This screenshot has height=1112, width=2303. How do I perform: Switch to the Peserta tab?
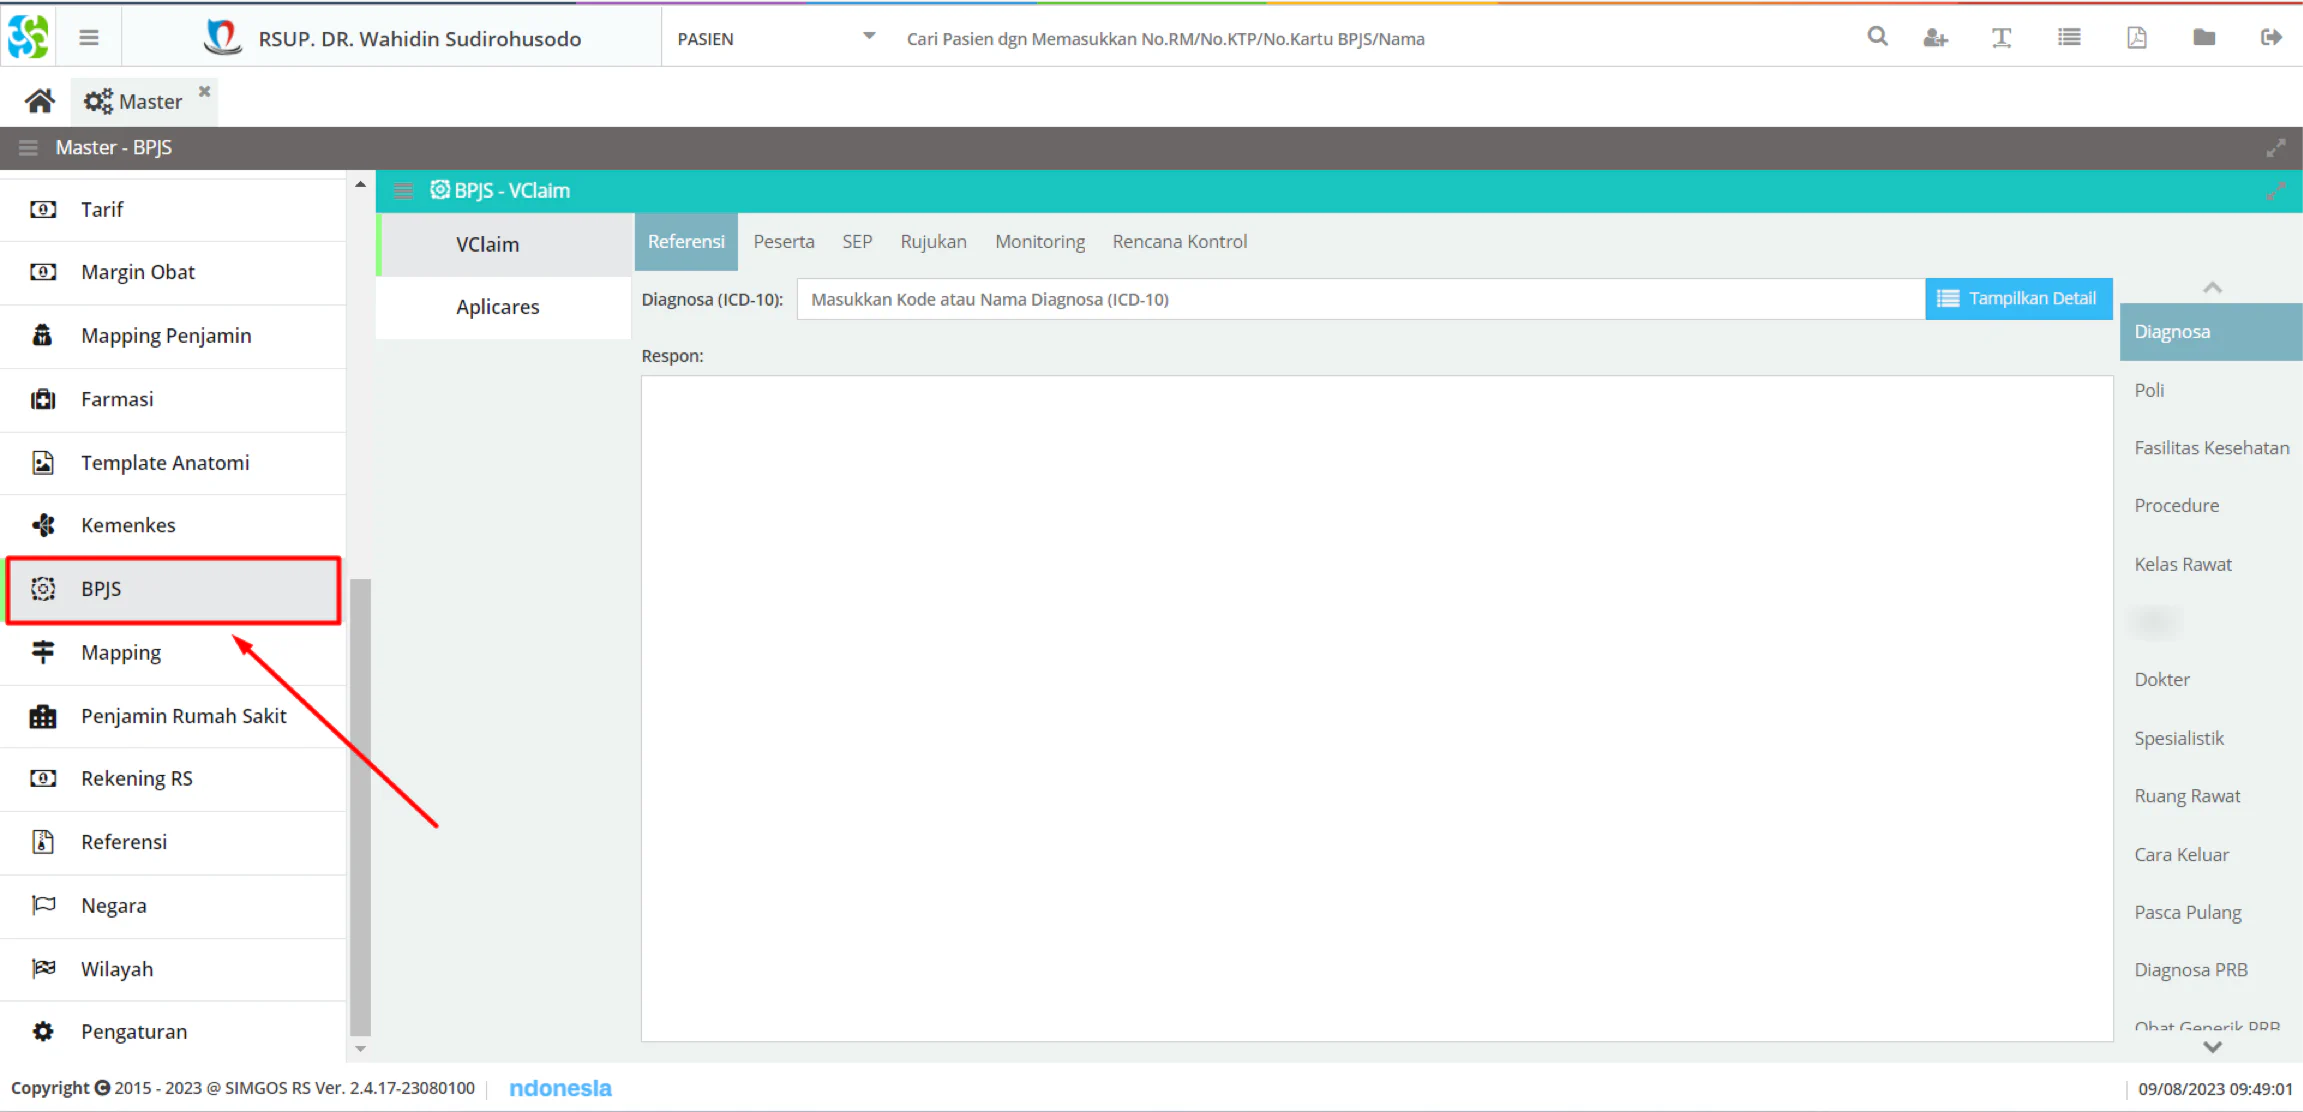tap(784, 242)
